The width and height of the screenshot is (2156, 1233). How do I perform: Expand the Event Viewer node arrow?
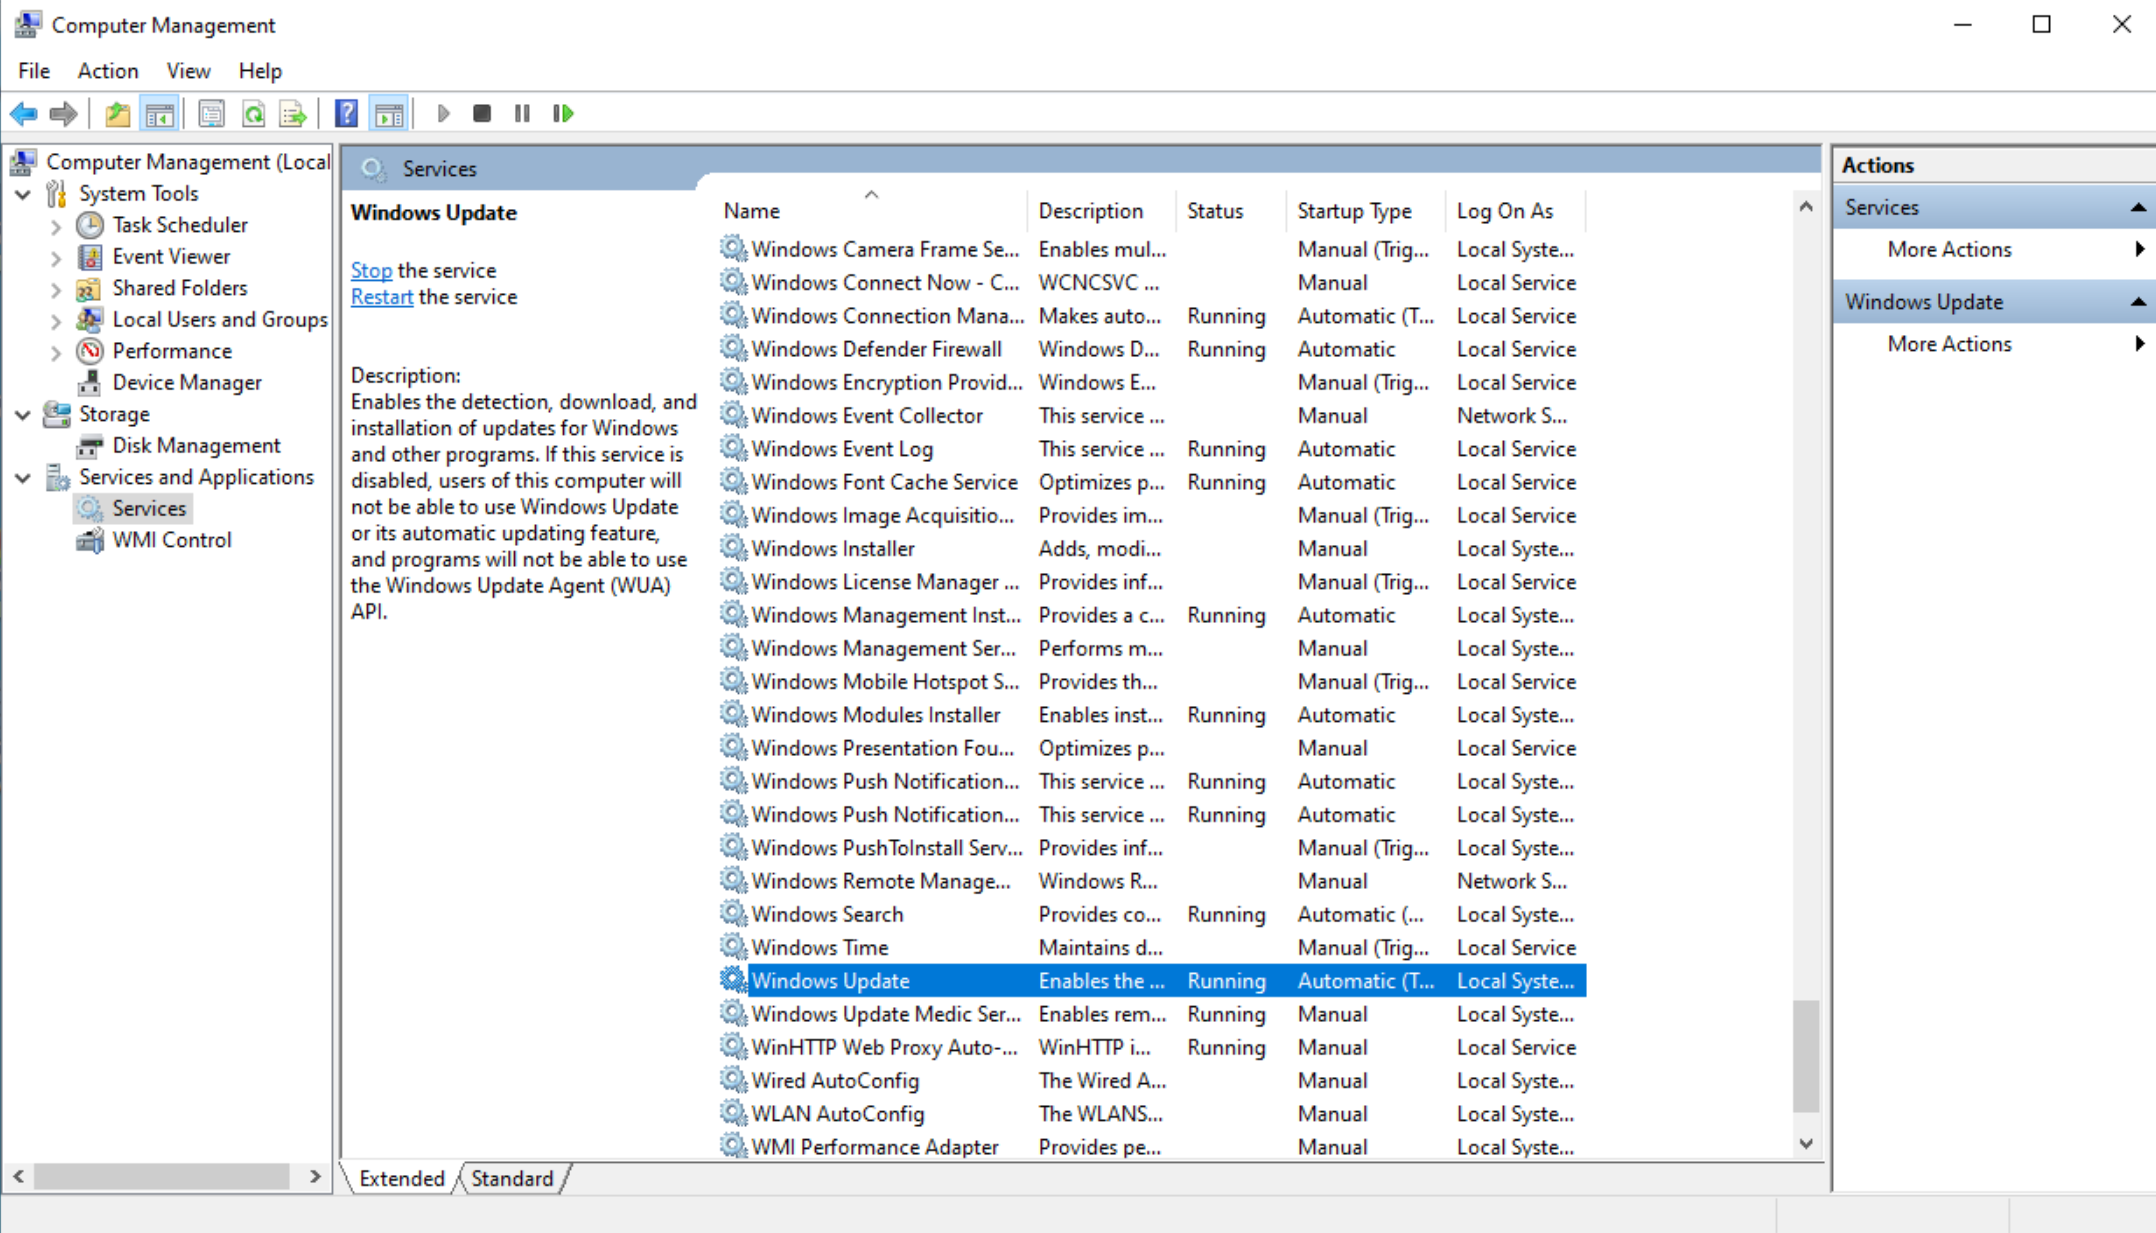click(x=56, y=258)
